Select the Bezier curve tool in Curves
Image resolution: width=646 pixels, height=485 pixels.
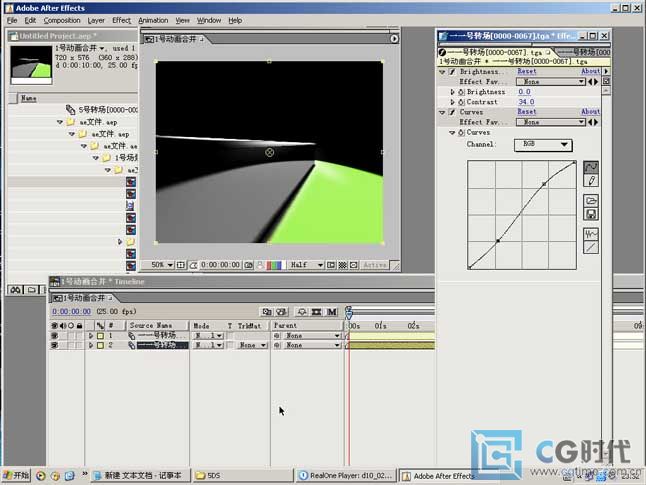pyautogui.click(x=591, y=167)
